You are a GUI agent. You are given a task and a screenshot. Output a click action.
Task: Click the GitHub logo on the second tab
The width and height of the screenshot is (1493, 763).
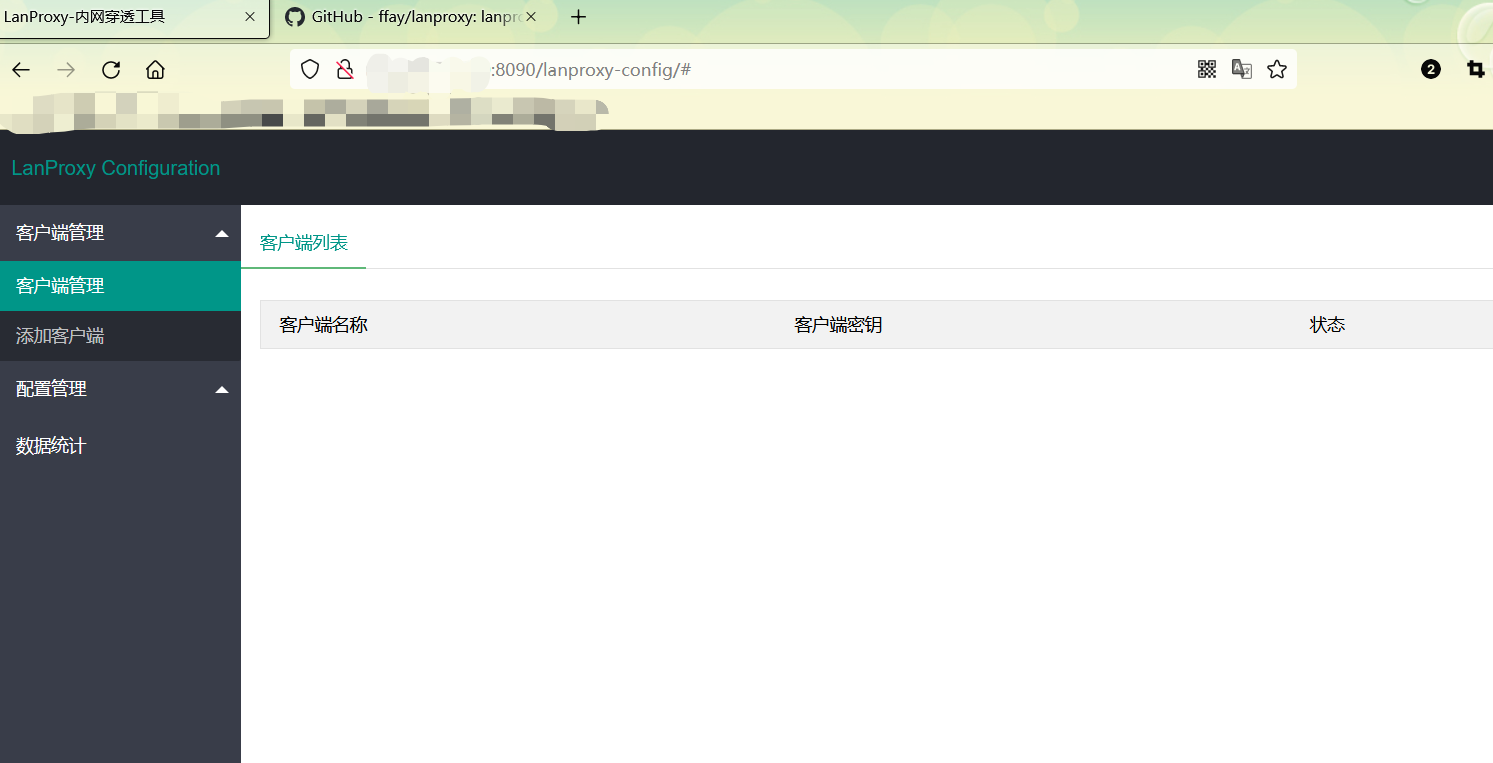click(294, 17)
